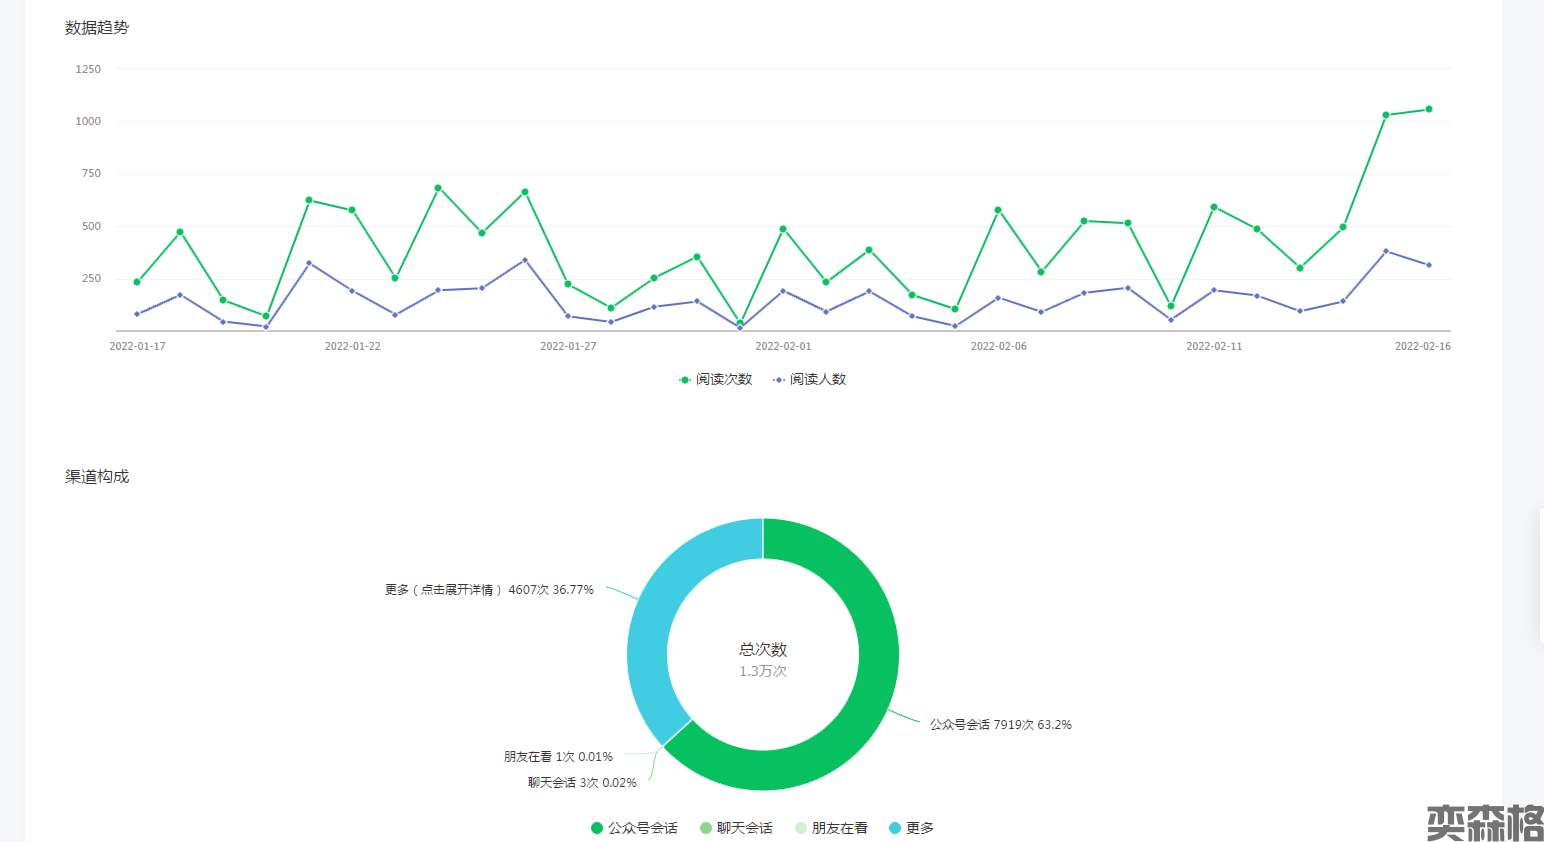The image size is (1544, 842).
Task: Click the 朋友在看 1次 0.01% label
Action: click(558, 757)
